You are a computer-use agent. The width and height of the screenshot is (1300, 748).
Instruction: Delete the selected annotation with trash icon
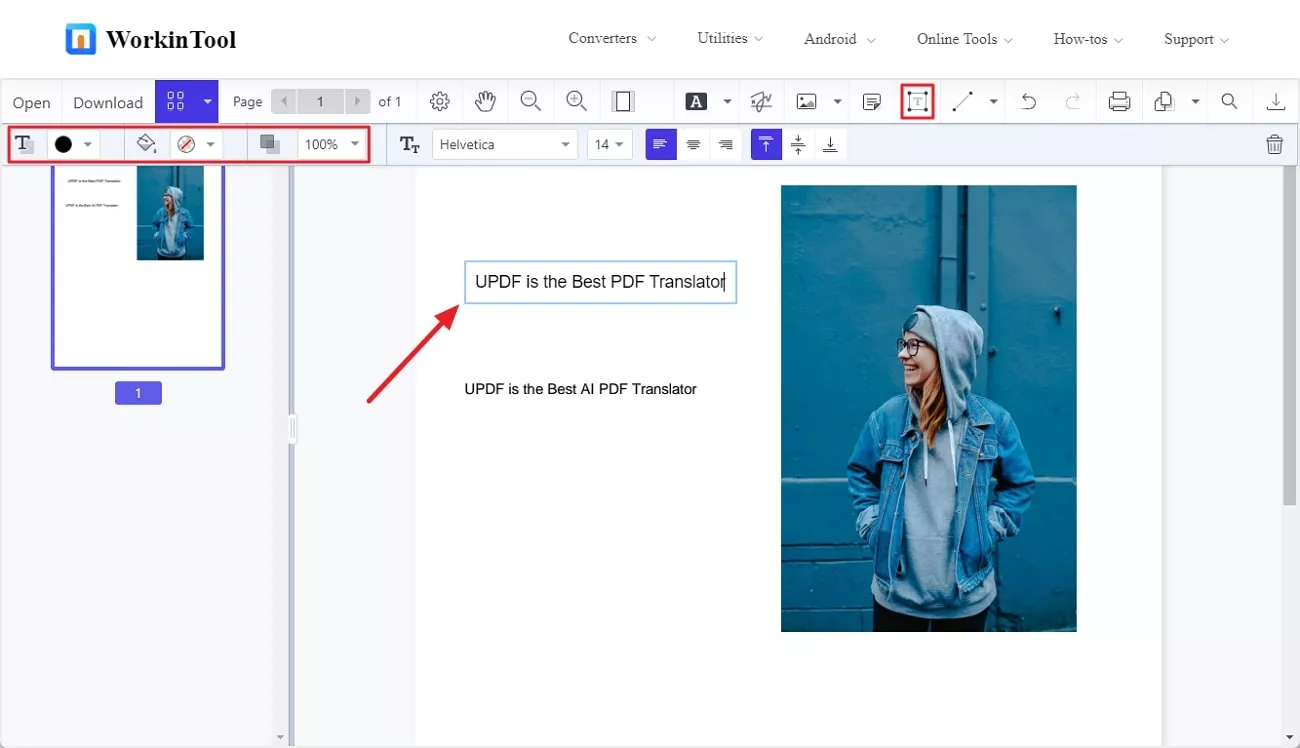tap(1274, 144)
